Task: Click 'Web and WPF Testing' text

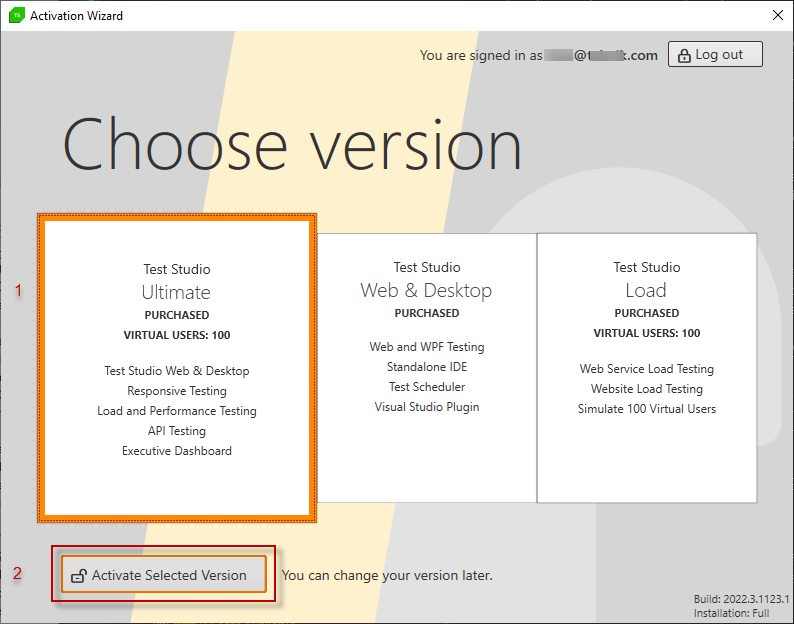Action: point(427,347)
